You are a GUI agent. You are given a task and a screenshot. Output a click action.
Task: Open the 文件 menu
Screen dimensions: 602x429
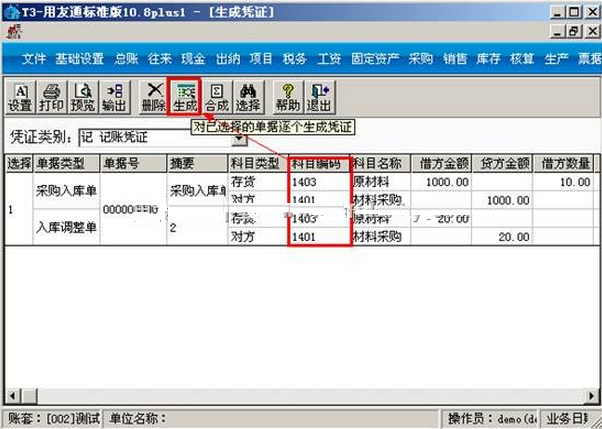click(34, 59)
